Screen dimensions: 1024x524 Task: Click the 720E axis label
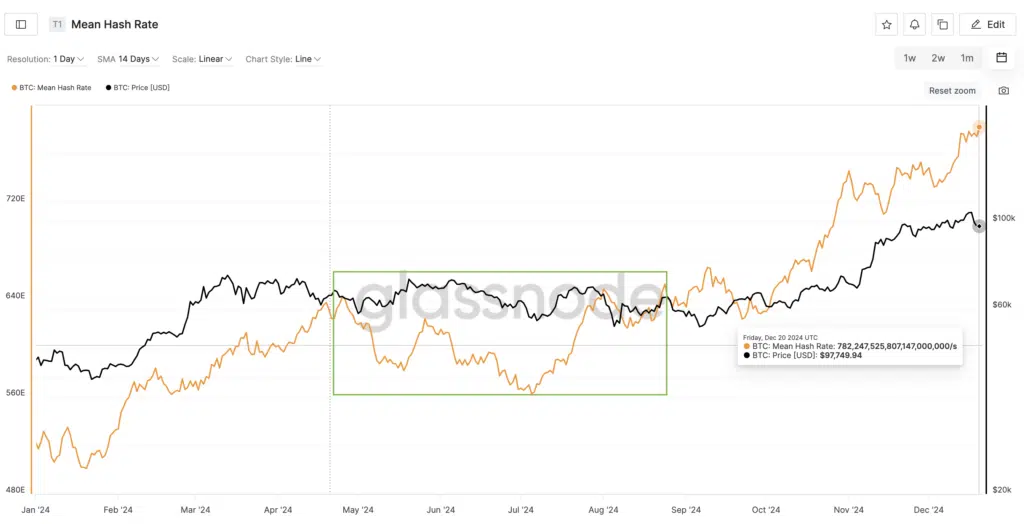coord(16,199)
